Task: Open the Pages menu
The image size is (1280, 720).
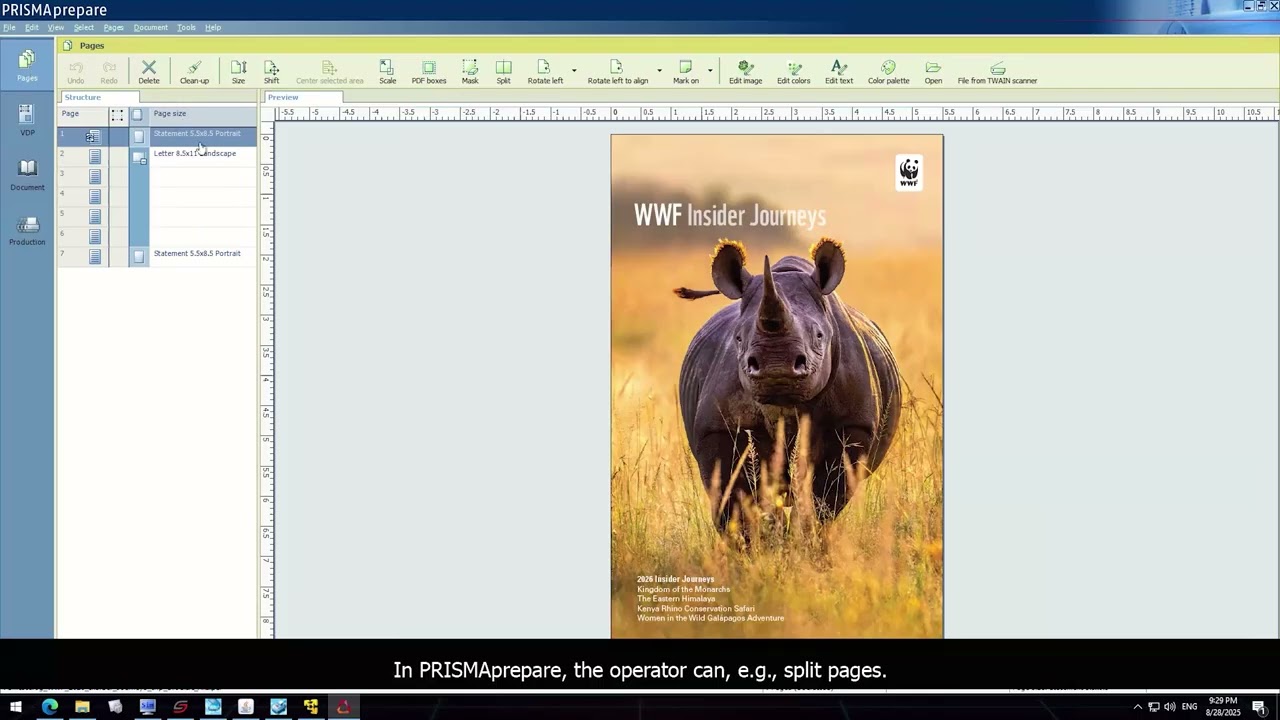Action: click(x=114, y=27)
